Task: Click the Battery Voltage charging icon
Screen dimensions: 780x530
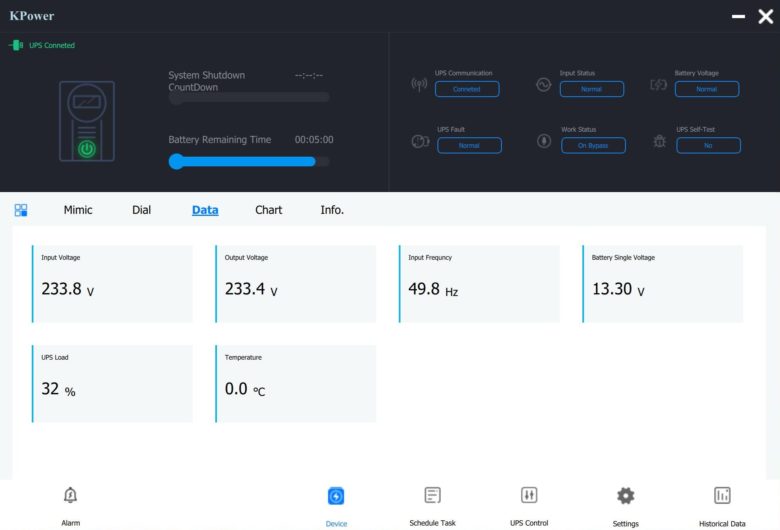Action: pos(658,85)
